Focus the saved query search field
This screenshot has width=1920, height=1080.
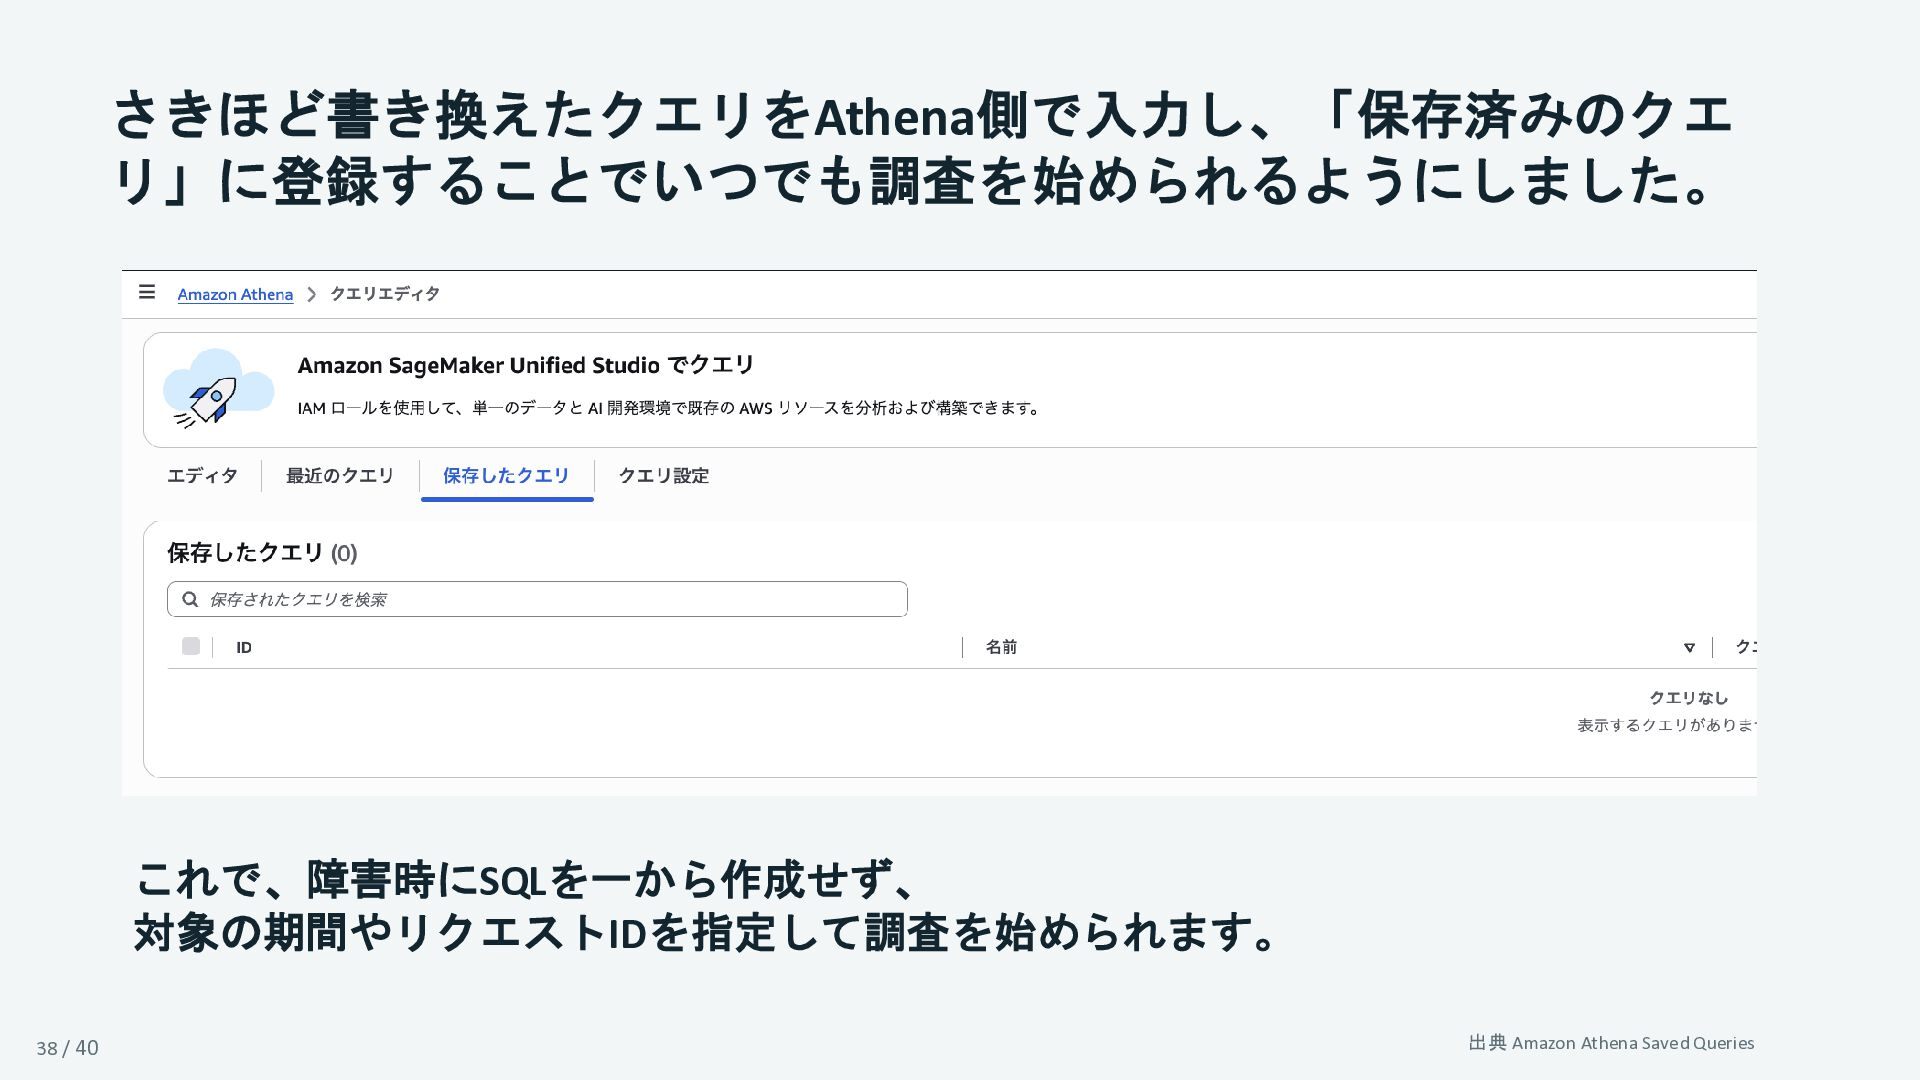click(x=537, y=599)
